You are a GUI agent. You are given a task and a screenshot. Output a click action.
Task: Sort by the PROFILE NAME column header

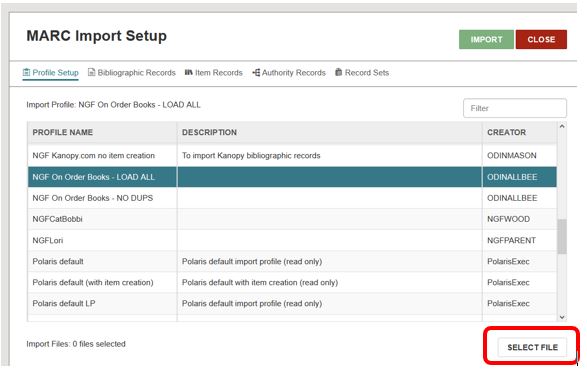tap(102, 132)
